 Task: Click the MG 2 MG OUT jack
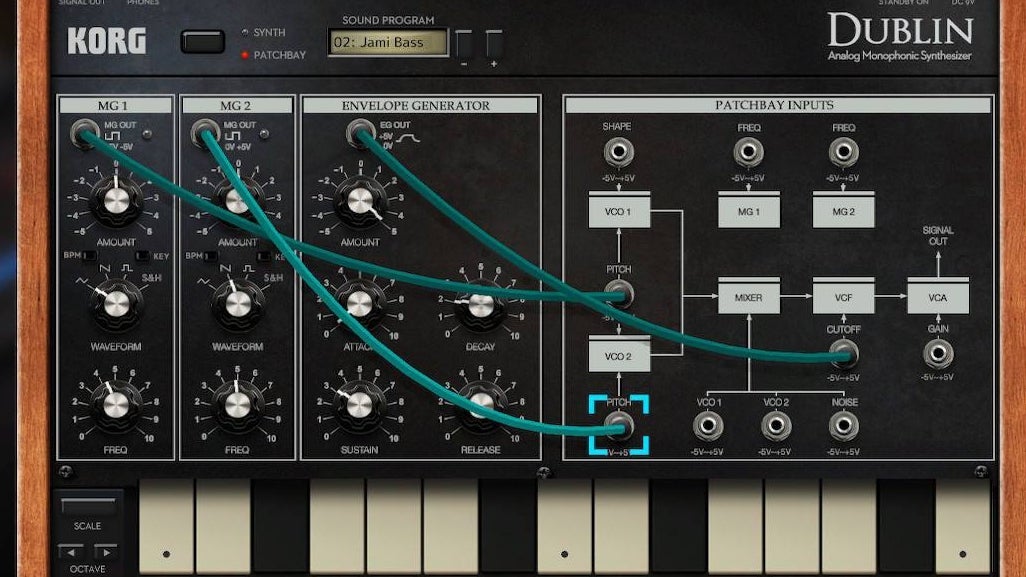[205, 133]
